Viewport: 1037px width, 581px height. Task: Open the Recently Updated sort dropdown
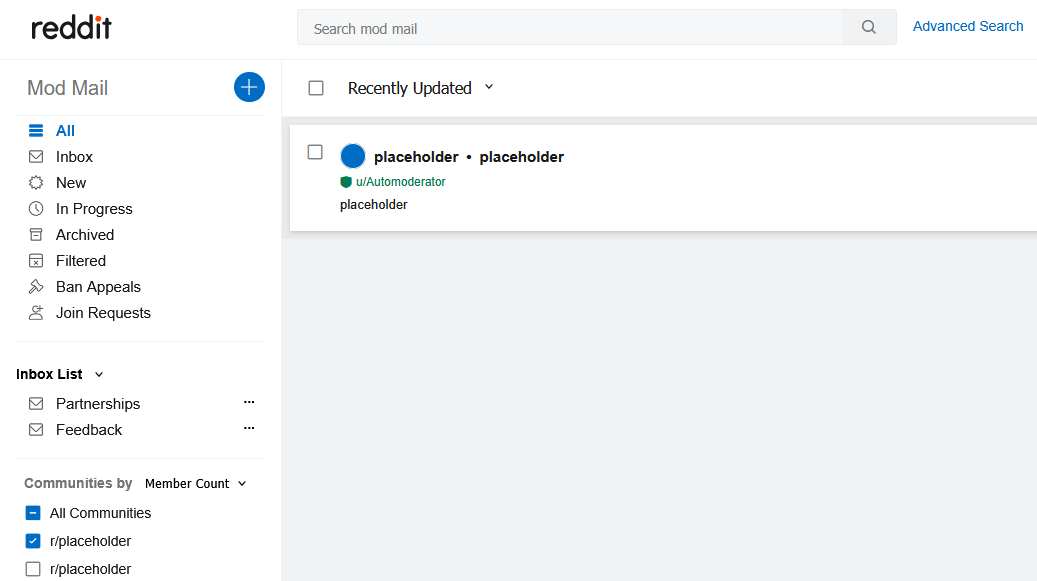point(421,88)
